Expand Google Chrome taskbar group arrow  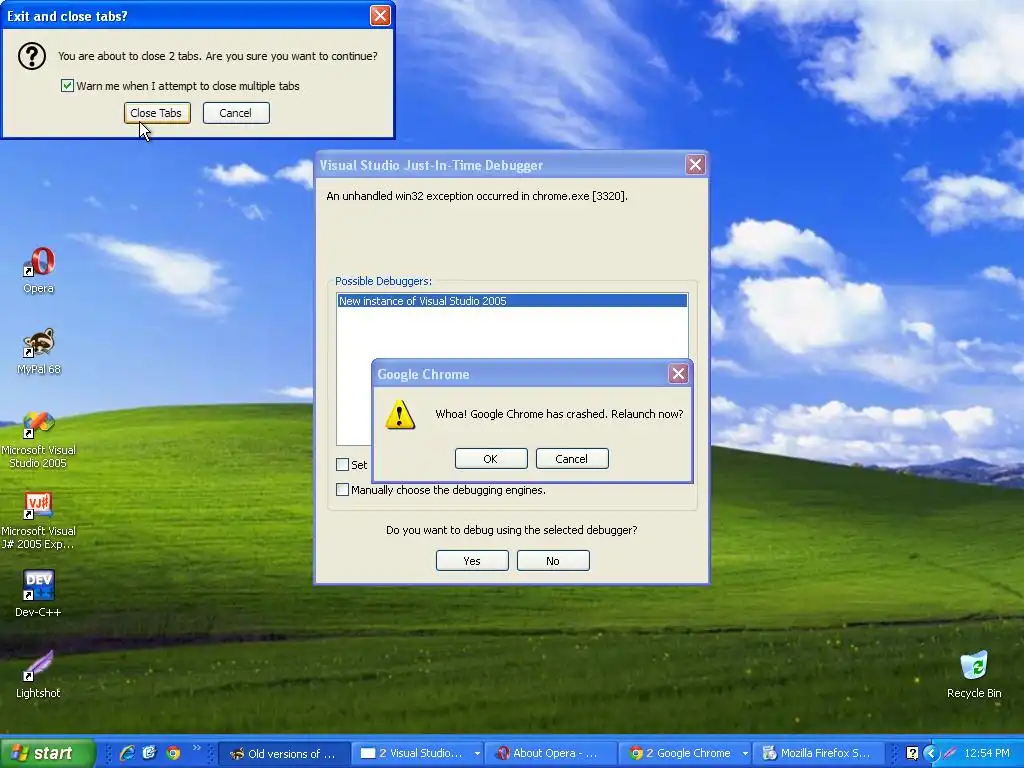744,754
